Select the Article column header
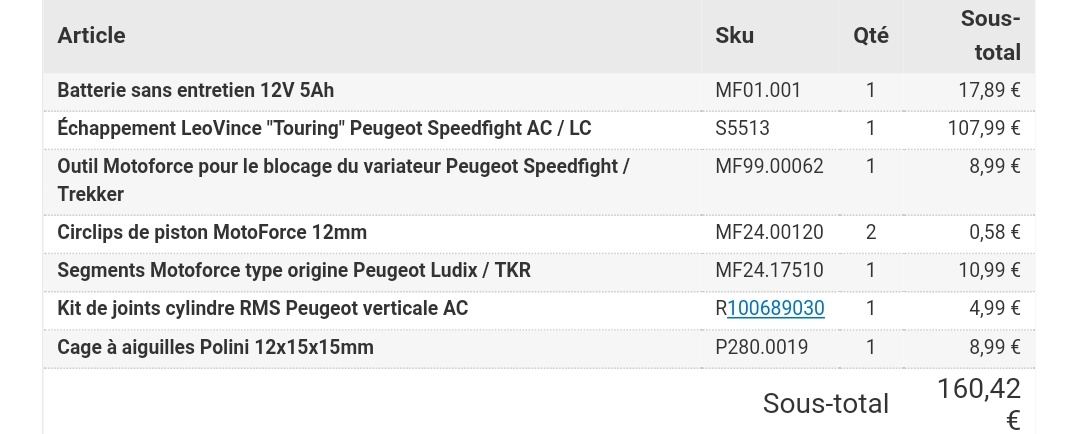 point(91,35)
